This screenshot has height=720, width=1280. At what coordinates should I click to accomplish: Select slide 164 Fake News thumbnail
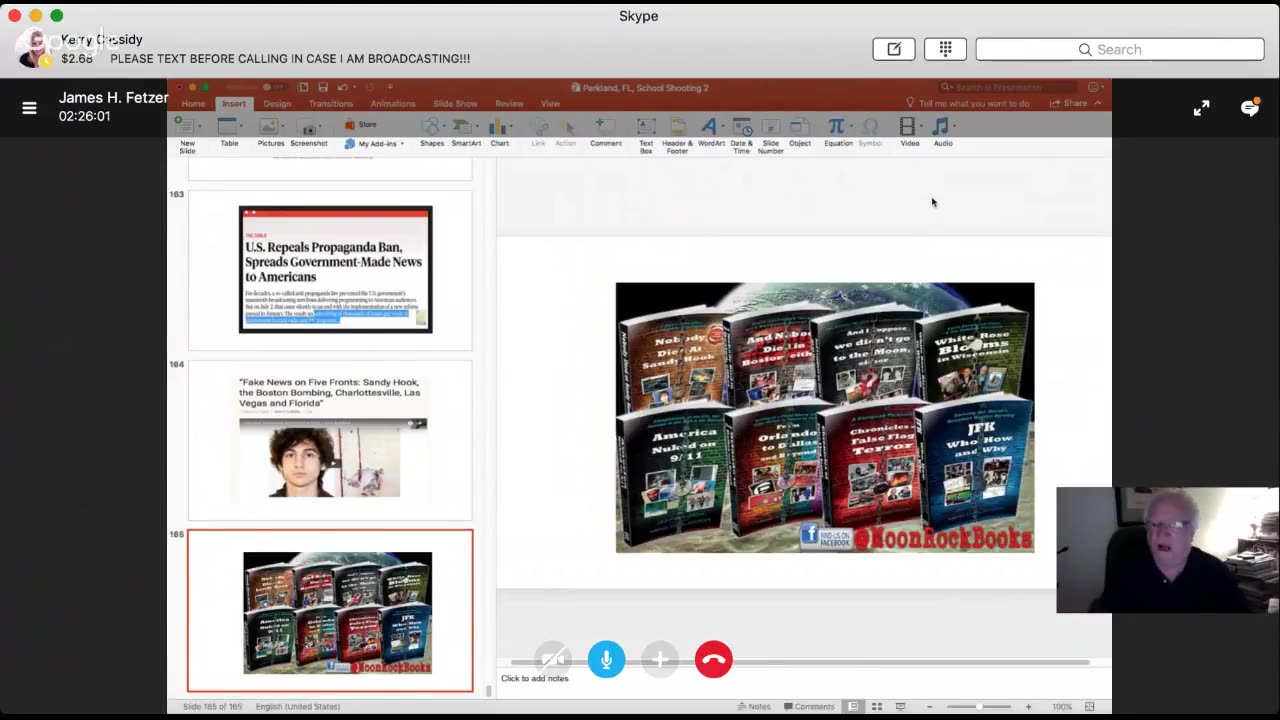(x=330, y=440)
